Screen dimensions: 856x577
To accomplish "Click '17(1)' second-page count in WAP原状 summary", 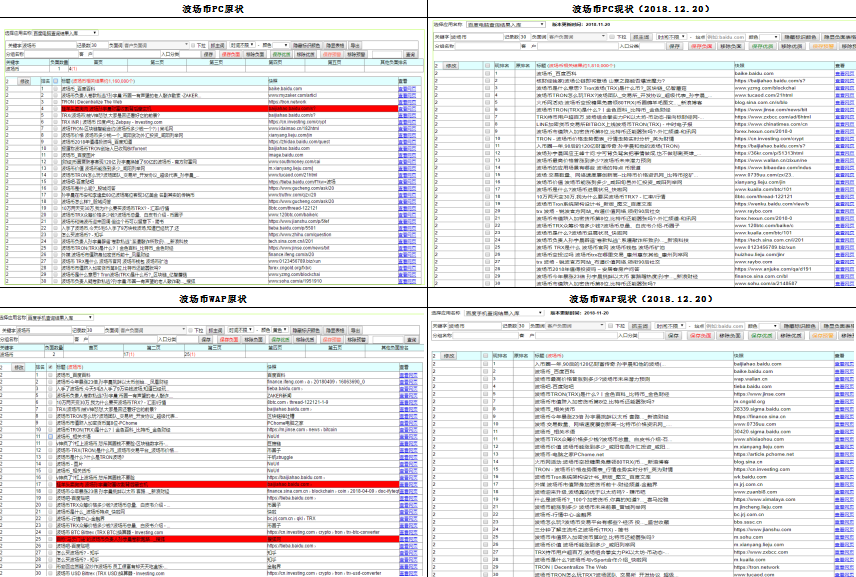I will point(129,354).
